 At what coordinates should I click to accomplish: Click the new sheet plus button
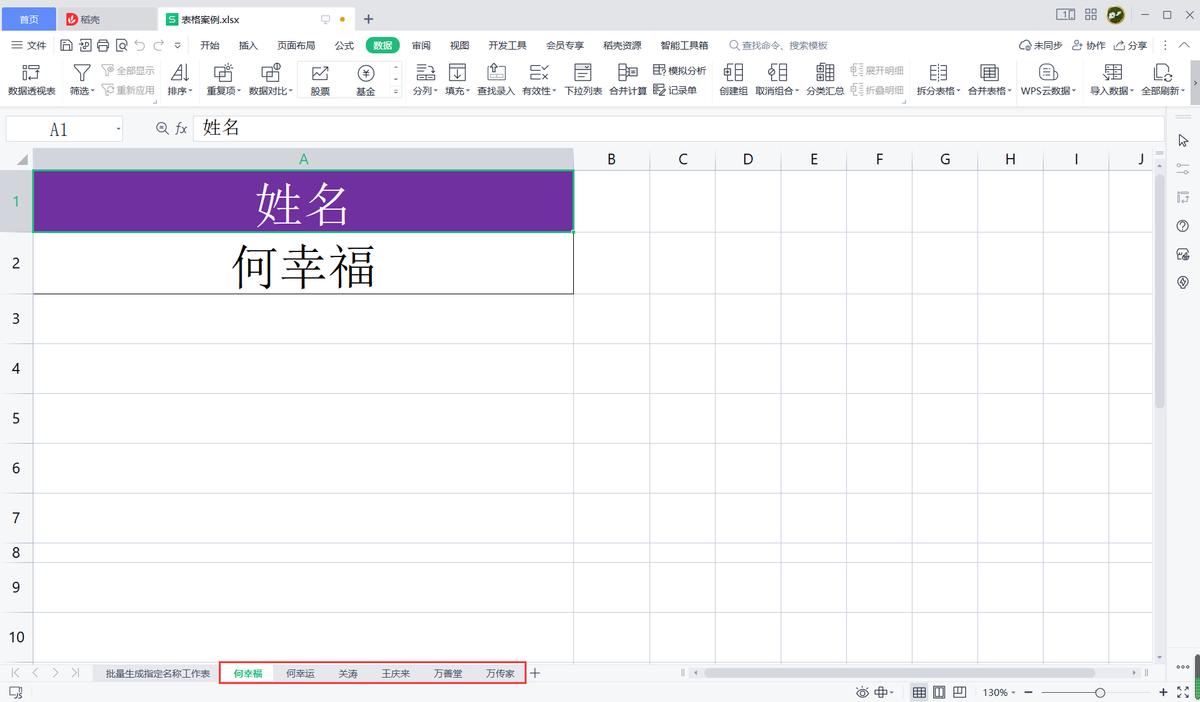click(x=535, y=673)
